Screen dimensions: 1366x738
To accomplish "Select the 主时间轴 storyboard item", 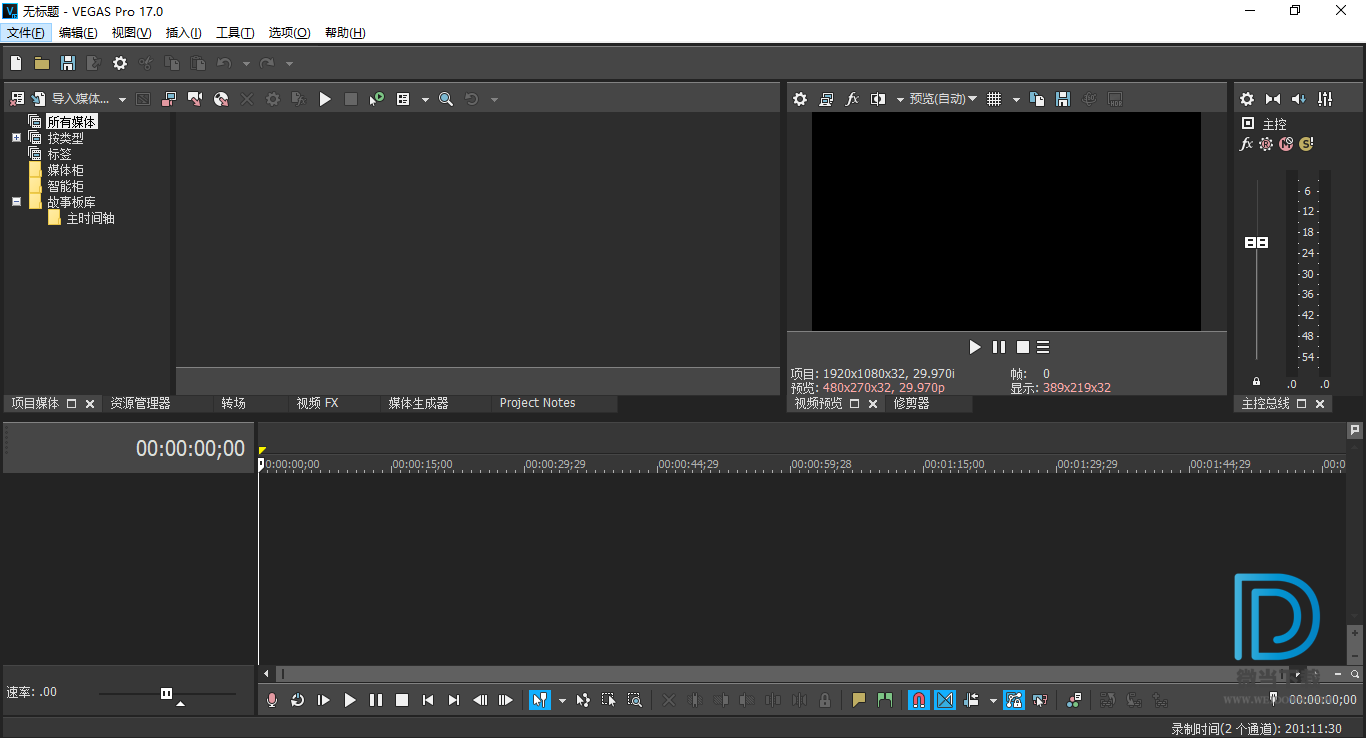I will [90, 218].
